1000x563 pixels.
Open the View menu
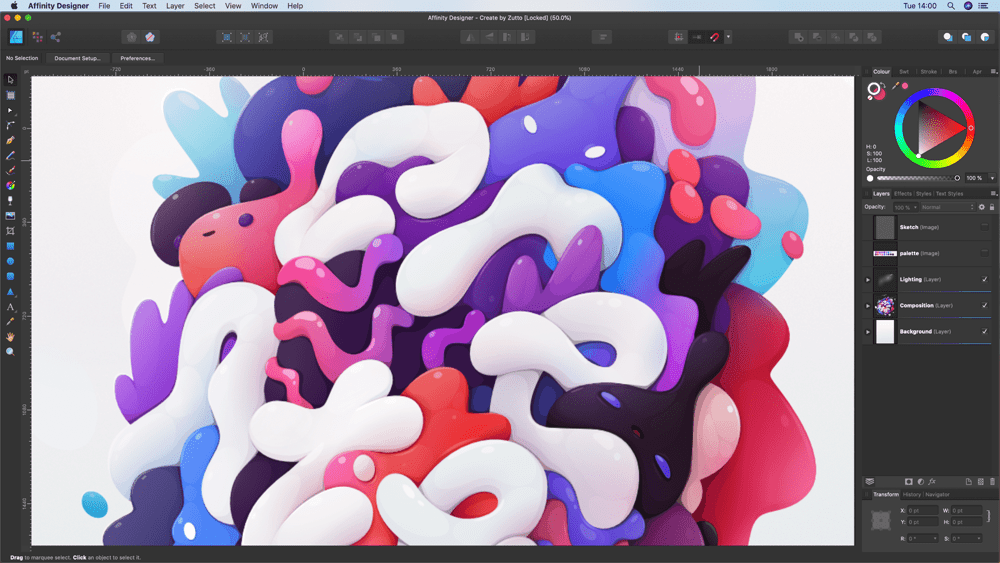tap(233, 6)
